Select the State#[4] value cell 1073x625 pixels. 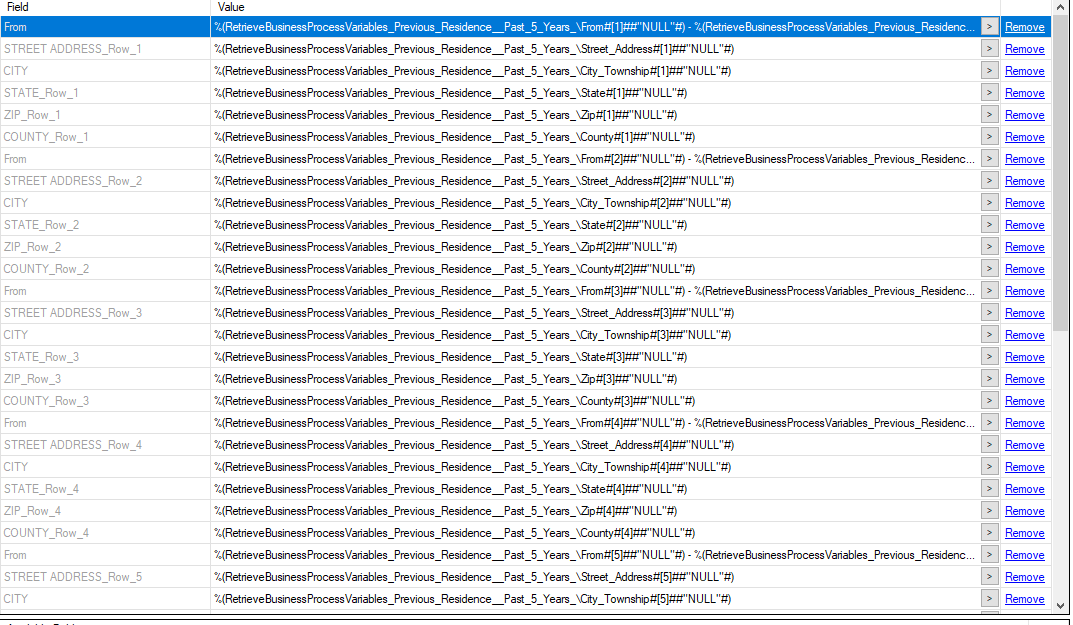click(595, 489)
